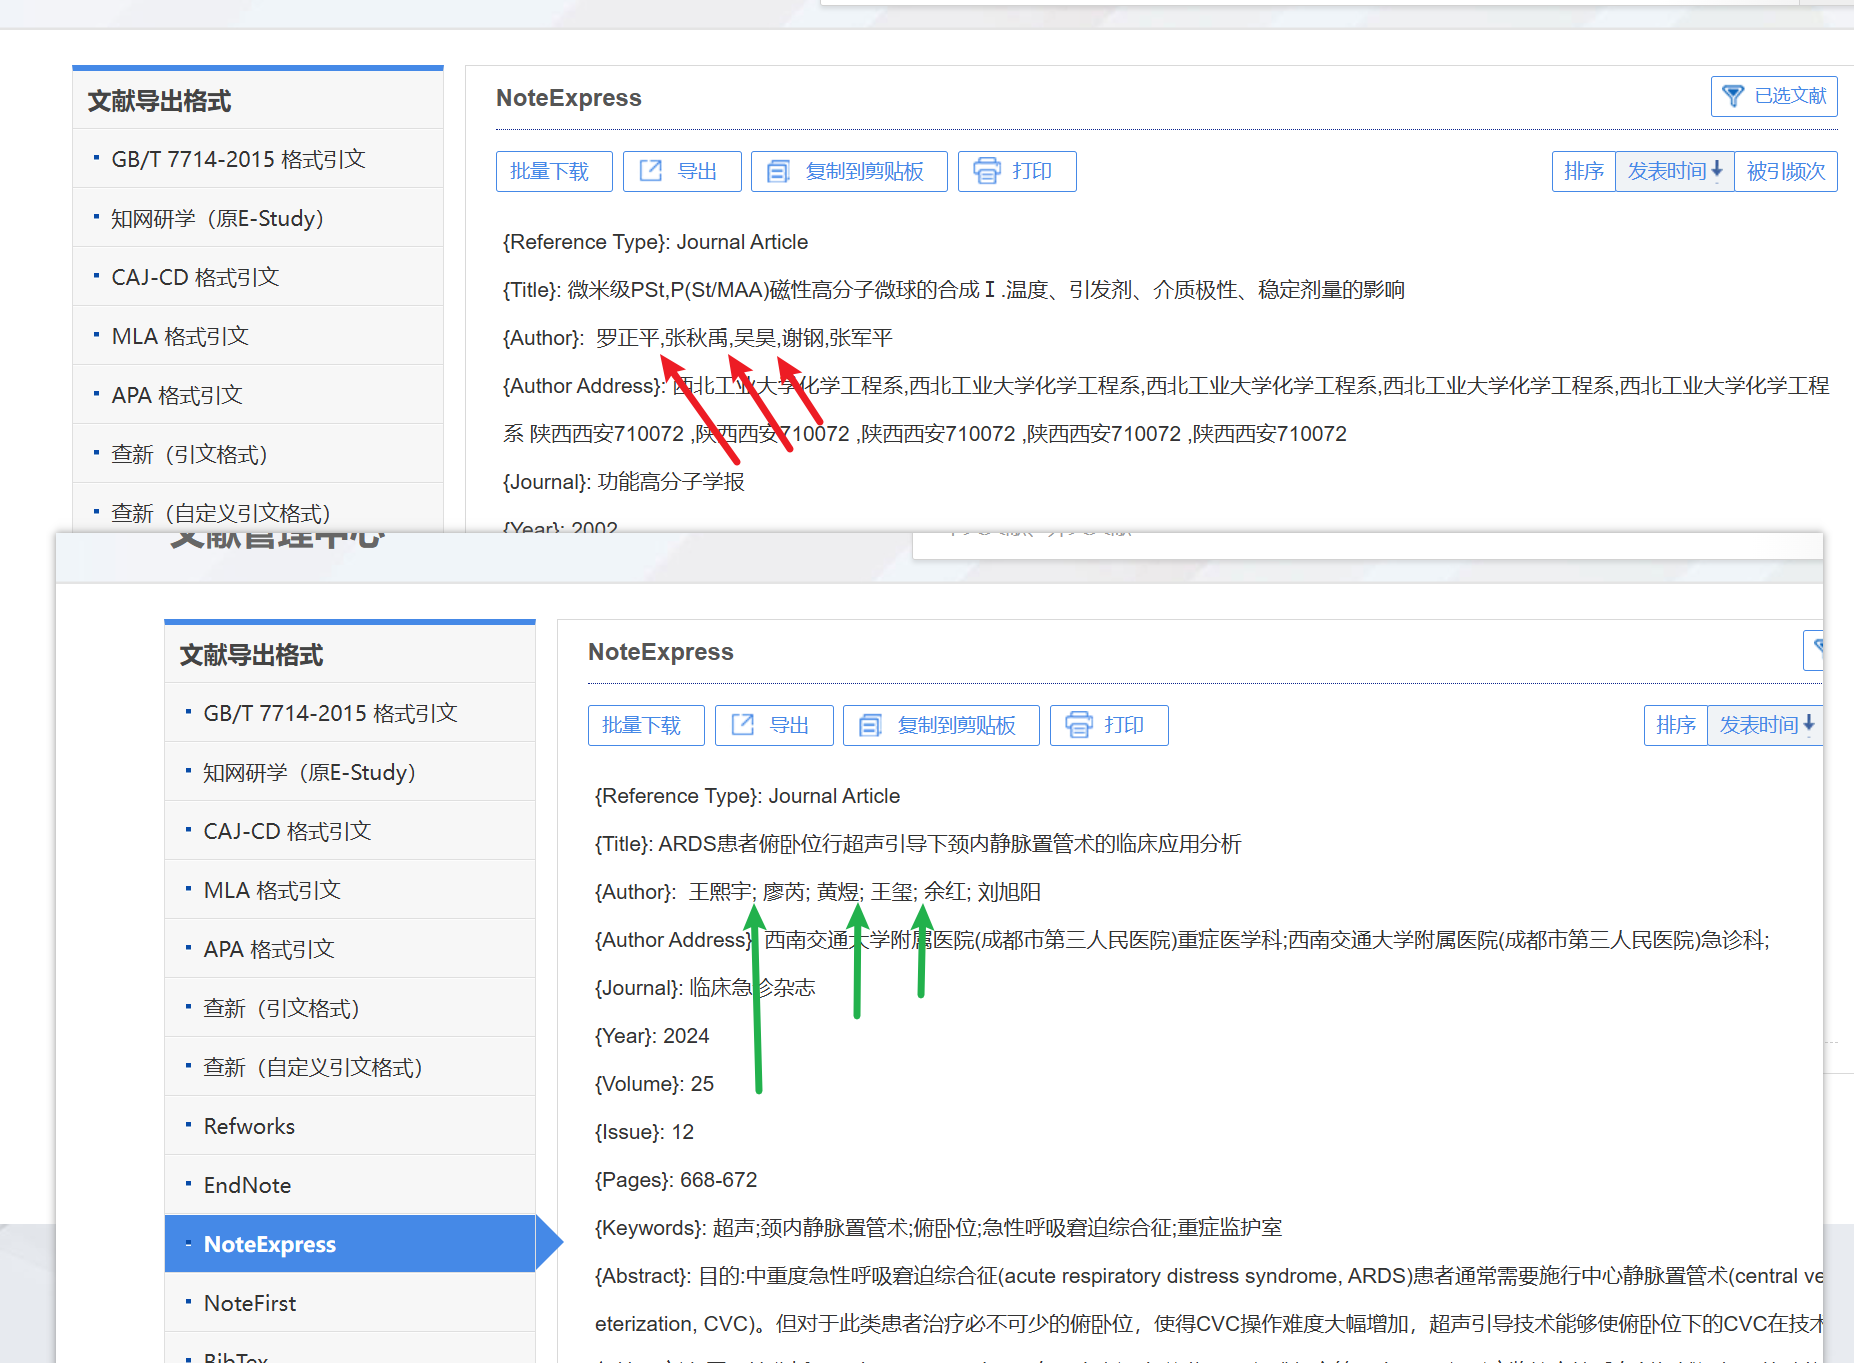
Task: Choose APA 格式引文 in bottom window
Action: [x=350, y=949]
